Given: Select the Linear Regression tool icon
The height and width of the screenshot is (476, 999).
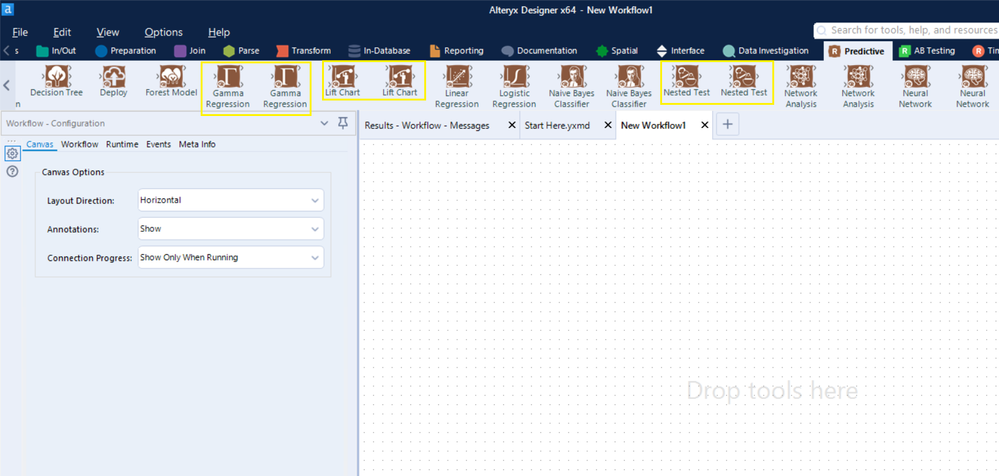Looking at the screenshot, I should pyautogui.click(x=457, y=76).
